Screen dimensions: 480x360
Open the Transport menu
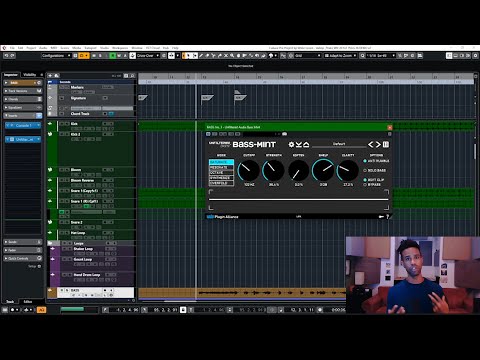90,48
